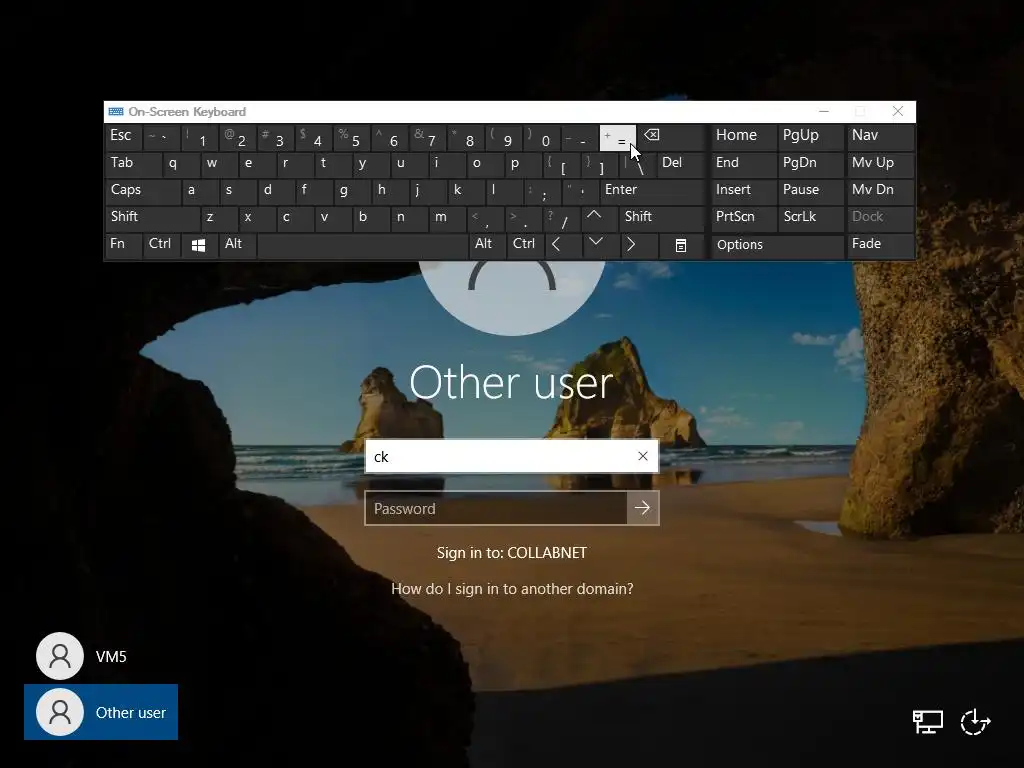This screenshot has width=1024, height=768.
Task: Toggle the right Alt key
Action: [x=486, y=245]
